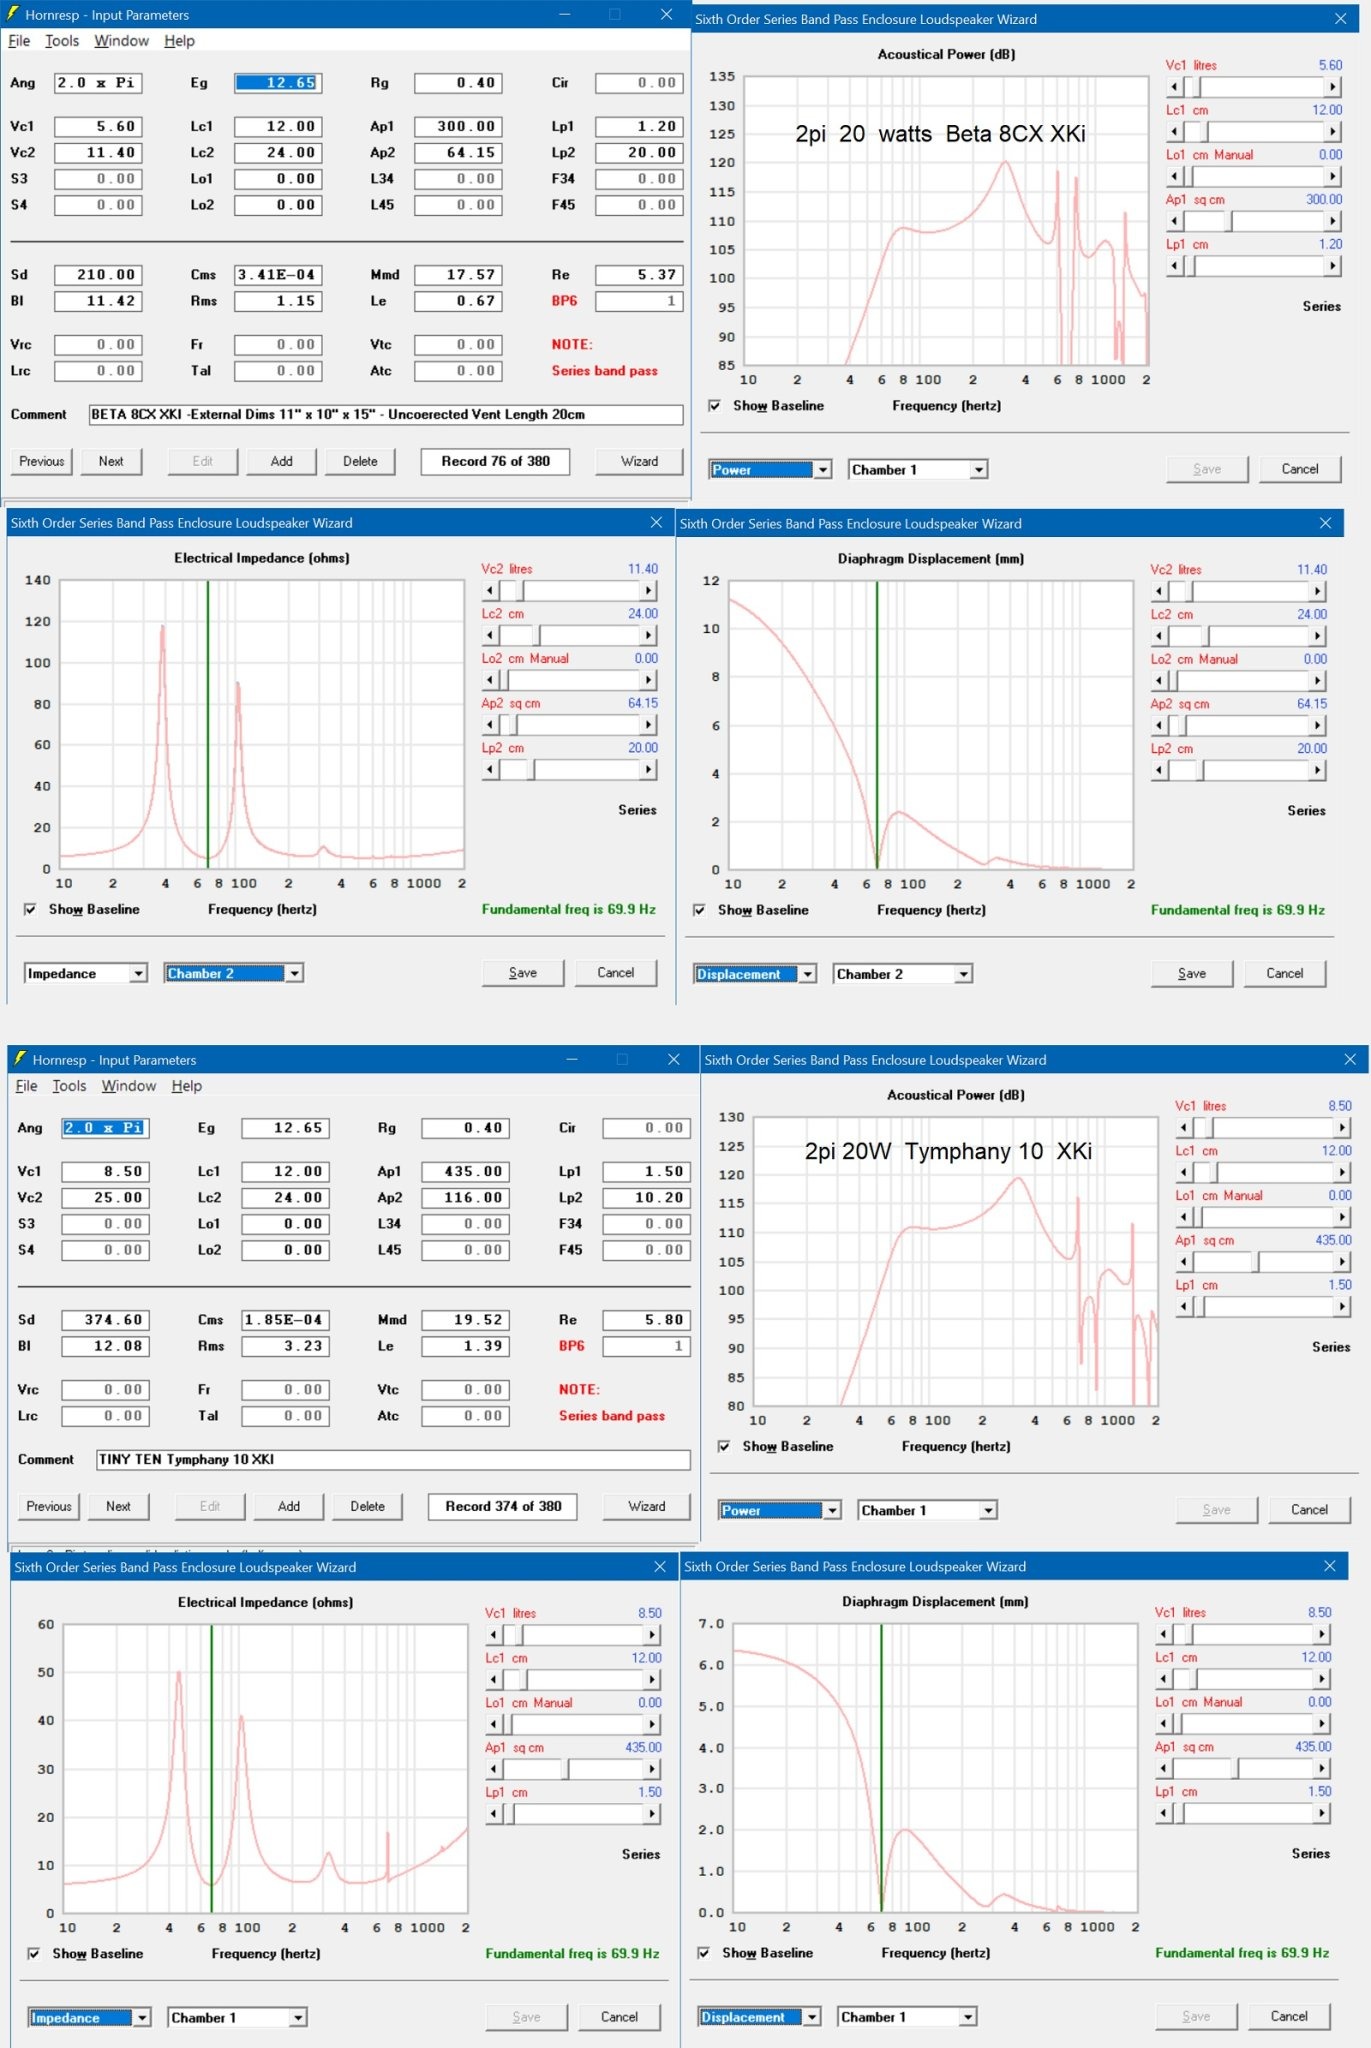The image size is (1371, 2048).
Task: Click Lc1 slider right arrow in lower Electrical Impedance wizard
Action: click(652, 1679)
